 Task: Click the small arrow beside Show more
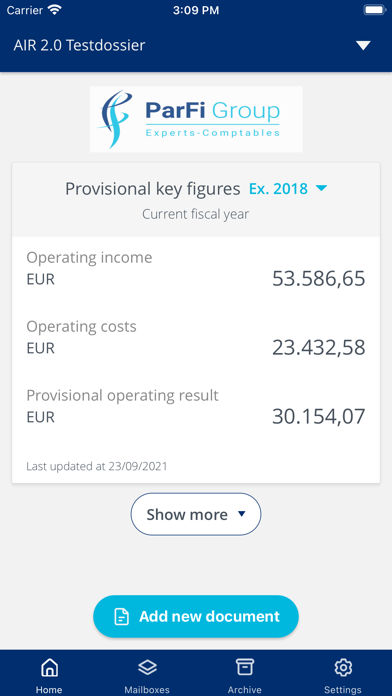(x=242, y=514)
